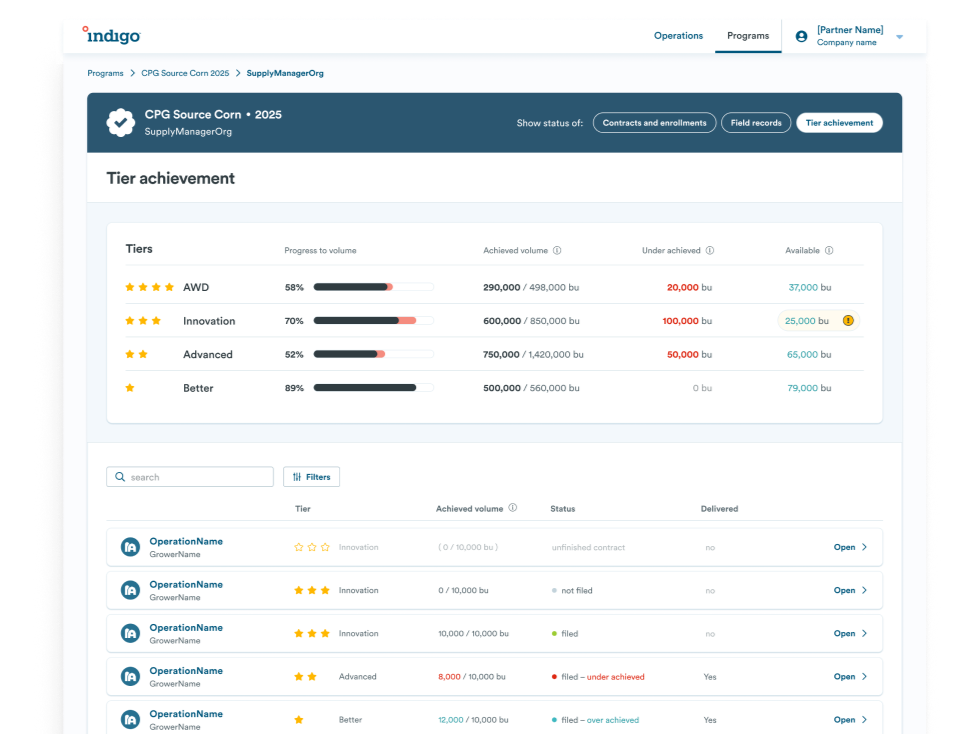This screenshot has width=978, height=734.
Task: Click the star in the Better operation row
Action: pyautogui.click(x=299, y=720)
